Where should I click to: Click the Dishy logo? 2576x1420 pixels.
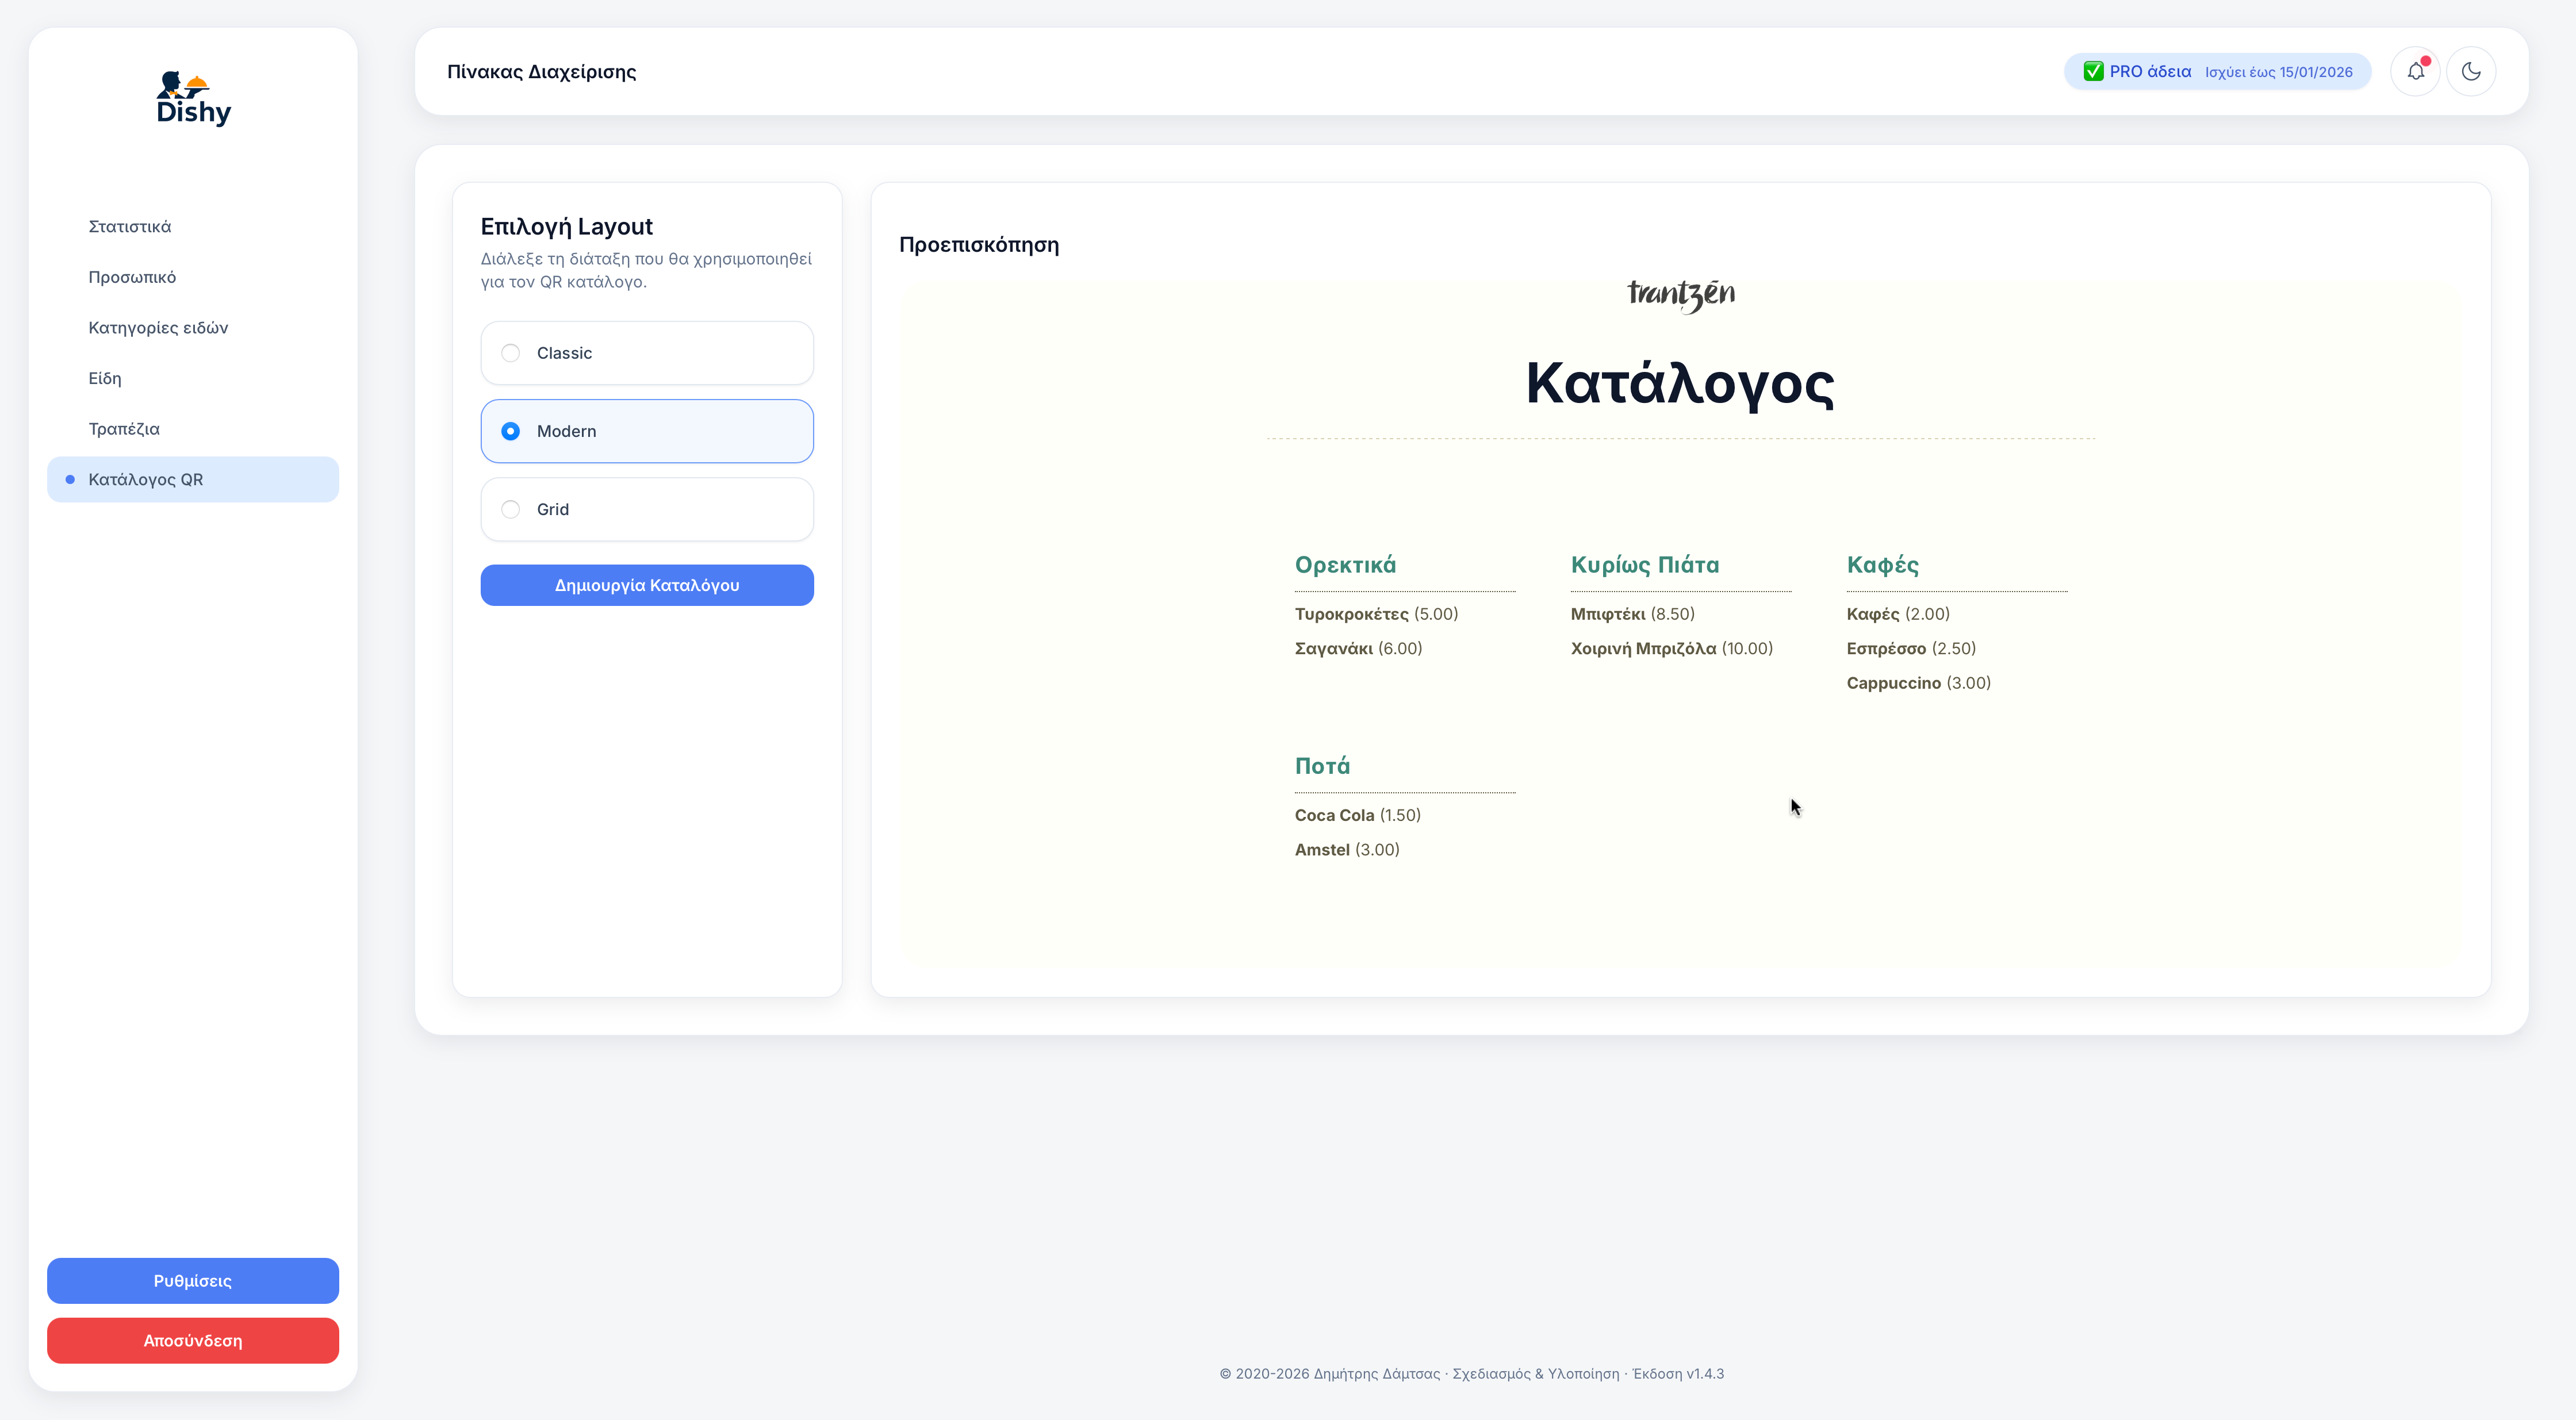coord(193,98)
